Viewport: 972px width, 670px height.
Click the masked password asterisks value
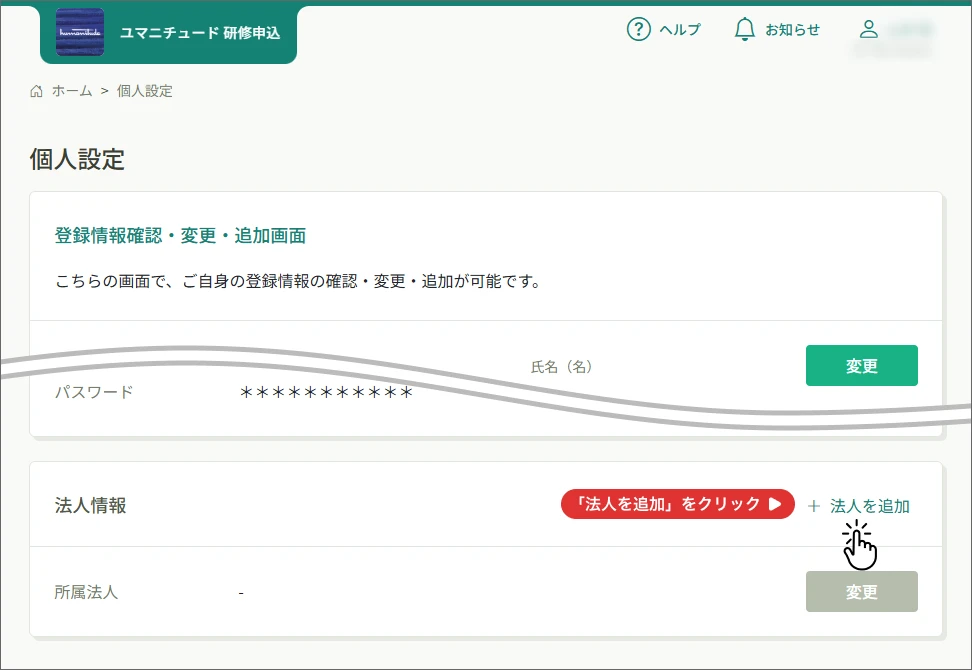327,393
